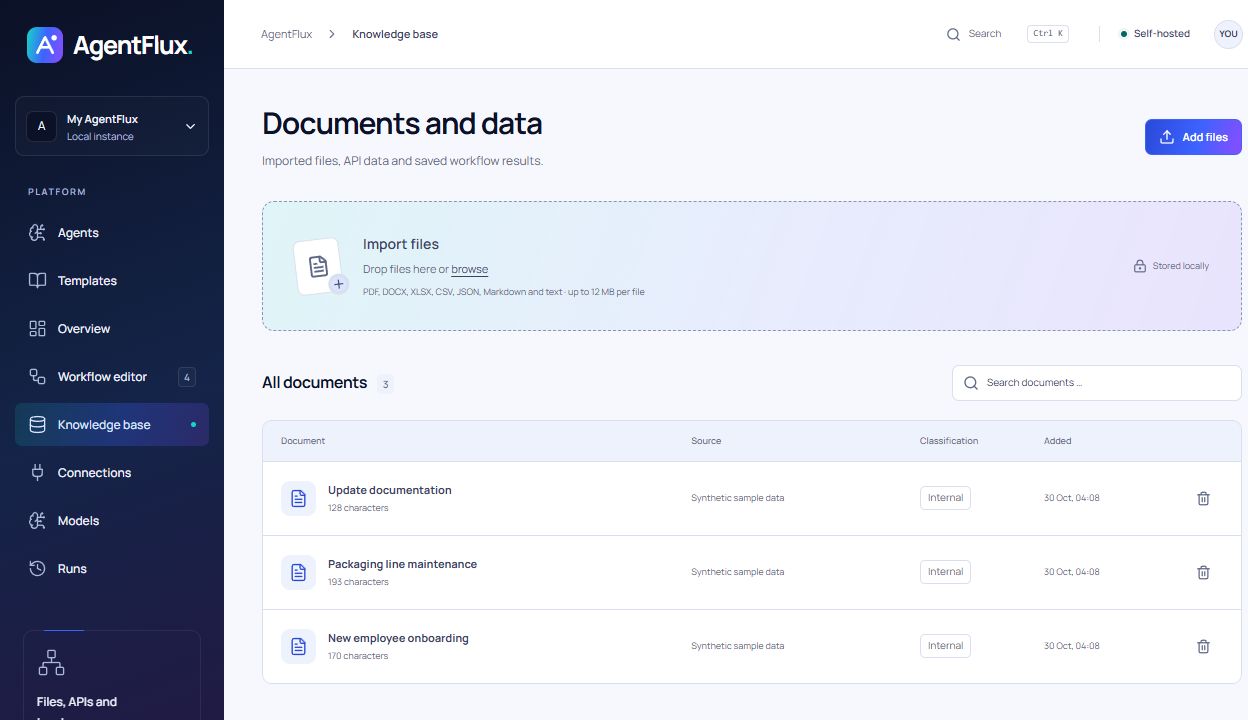Click the 'A' workspace avatar
Screen dimensions: 1248x720
point(41,126)
